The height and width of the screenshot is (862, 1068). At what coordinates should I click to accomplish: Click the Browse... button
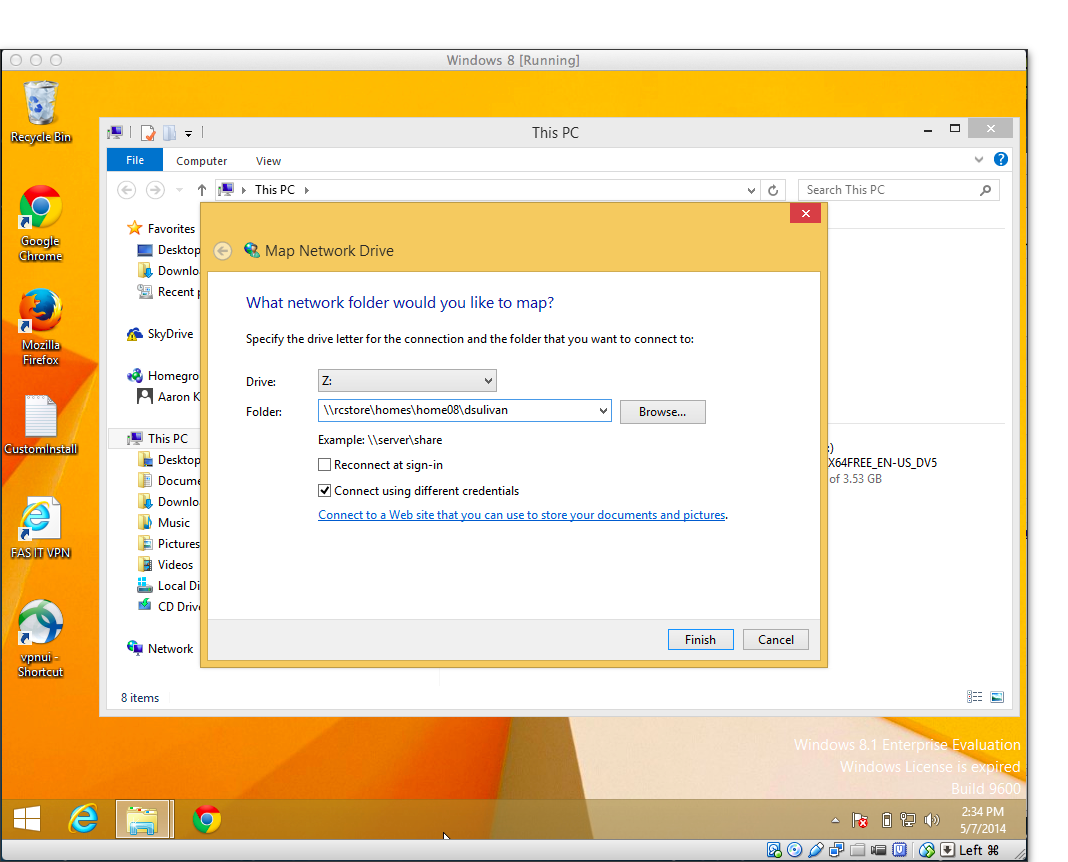662,412
